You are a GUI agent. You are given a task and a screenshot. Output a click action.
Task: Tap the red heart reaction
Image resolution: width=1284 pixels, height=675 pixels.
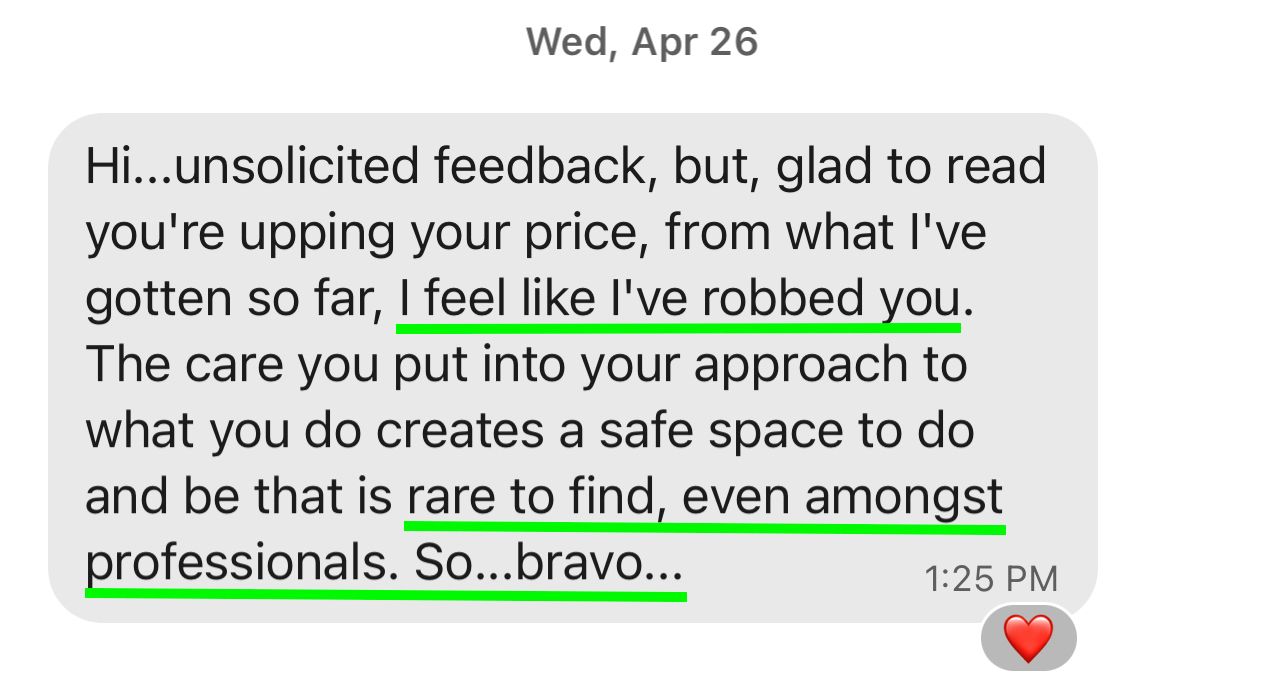coord(1028,638)
